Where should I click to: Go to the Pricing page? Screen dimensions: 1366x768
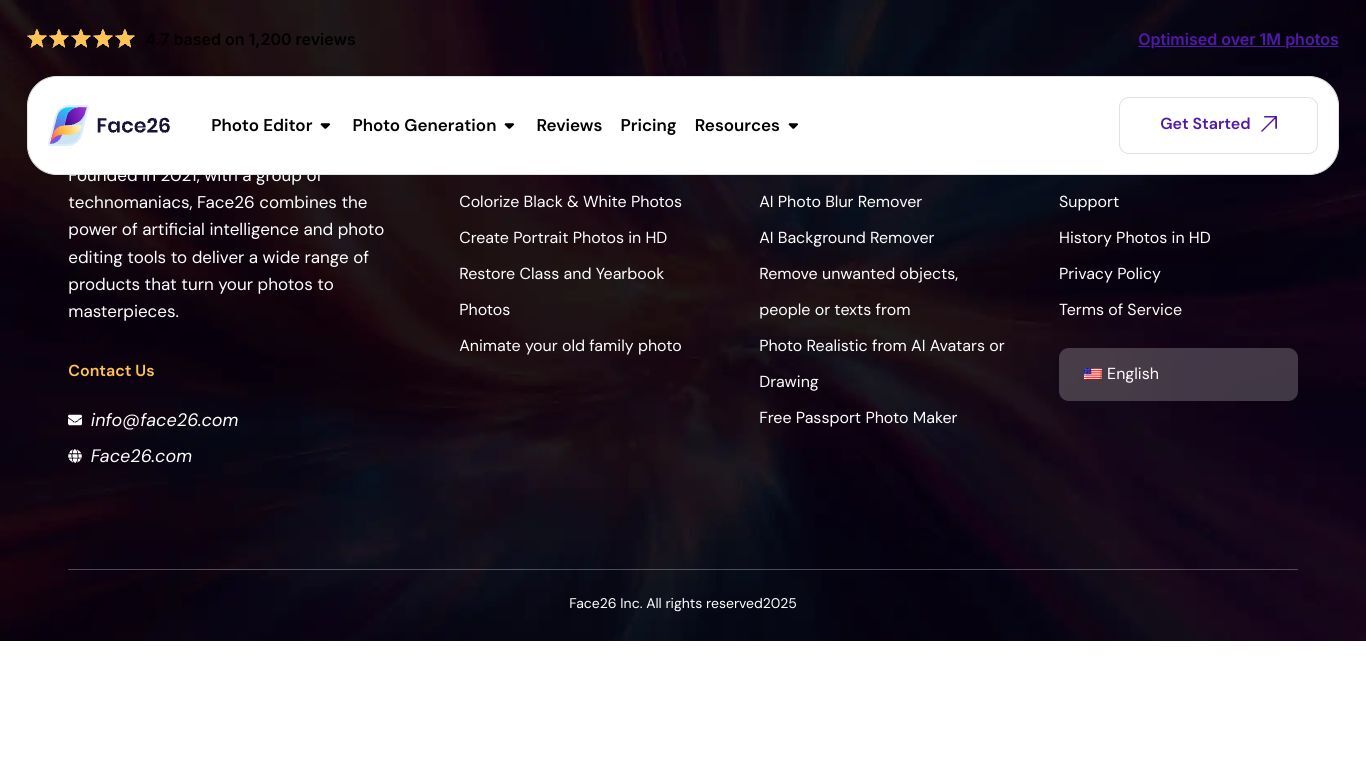[648, 125]
